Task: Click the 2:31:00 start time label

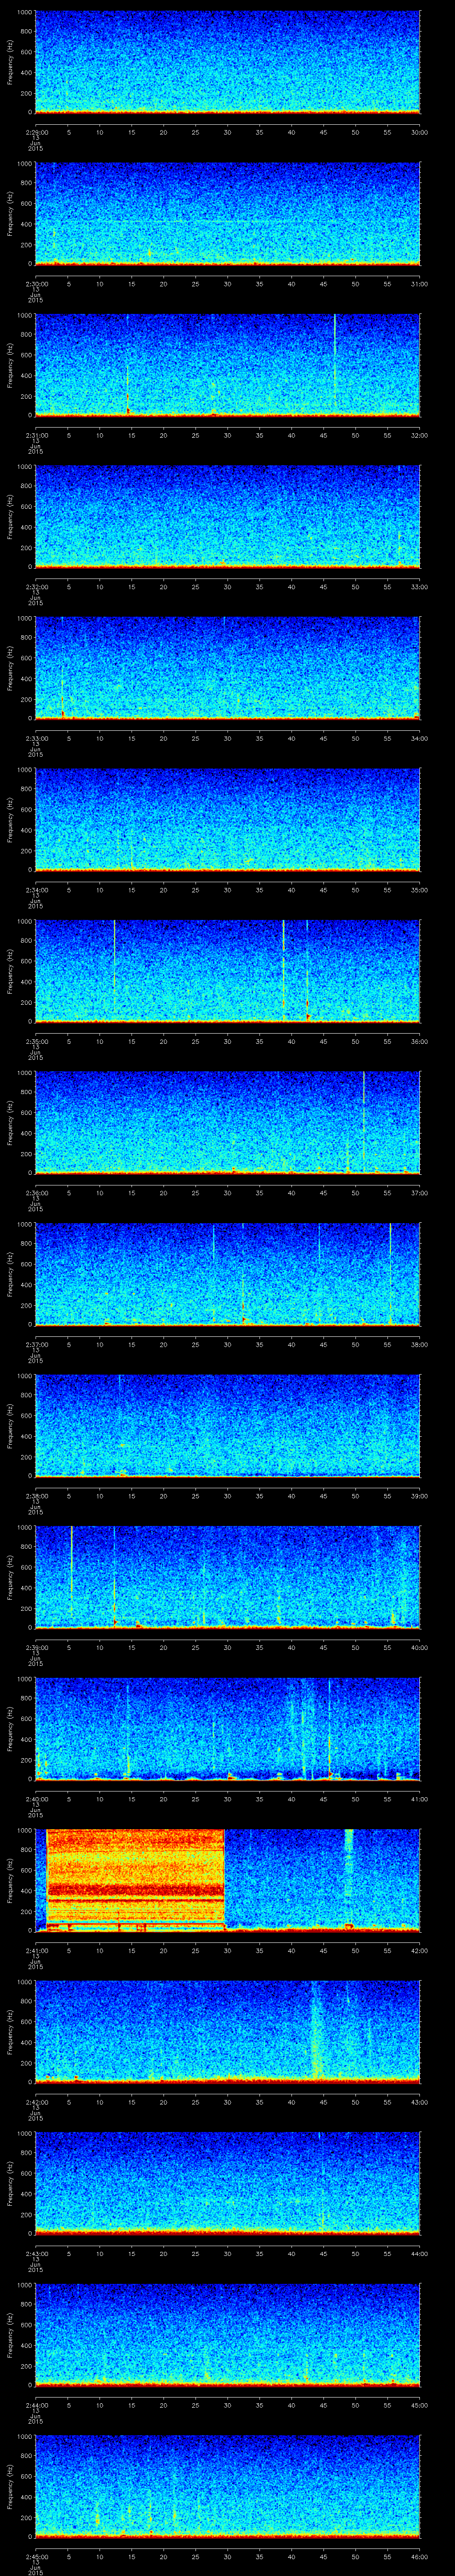Action: [x=36, y=435]
